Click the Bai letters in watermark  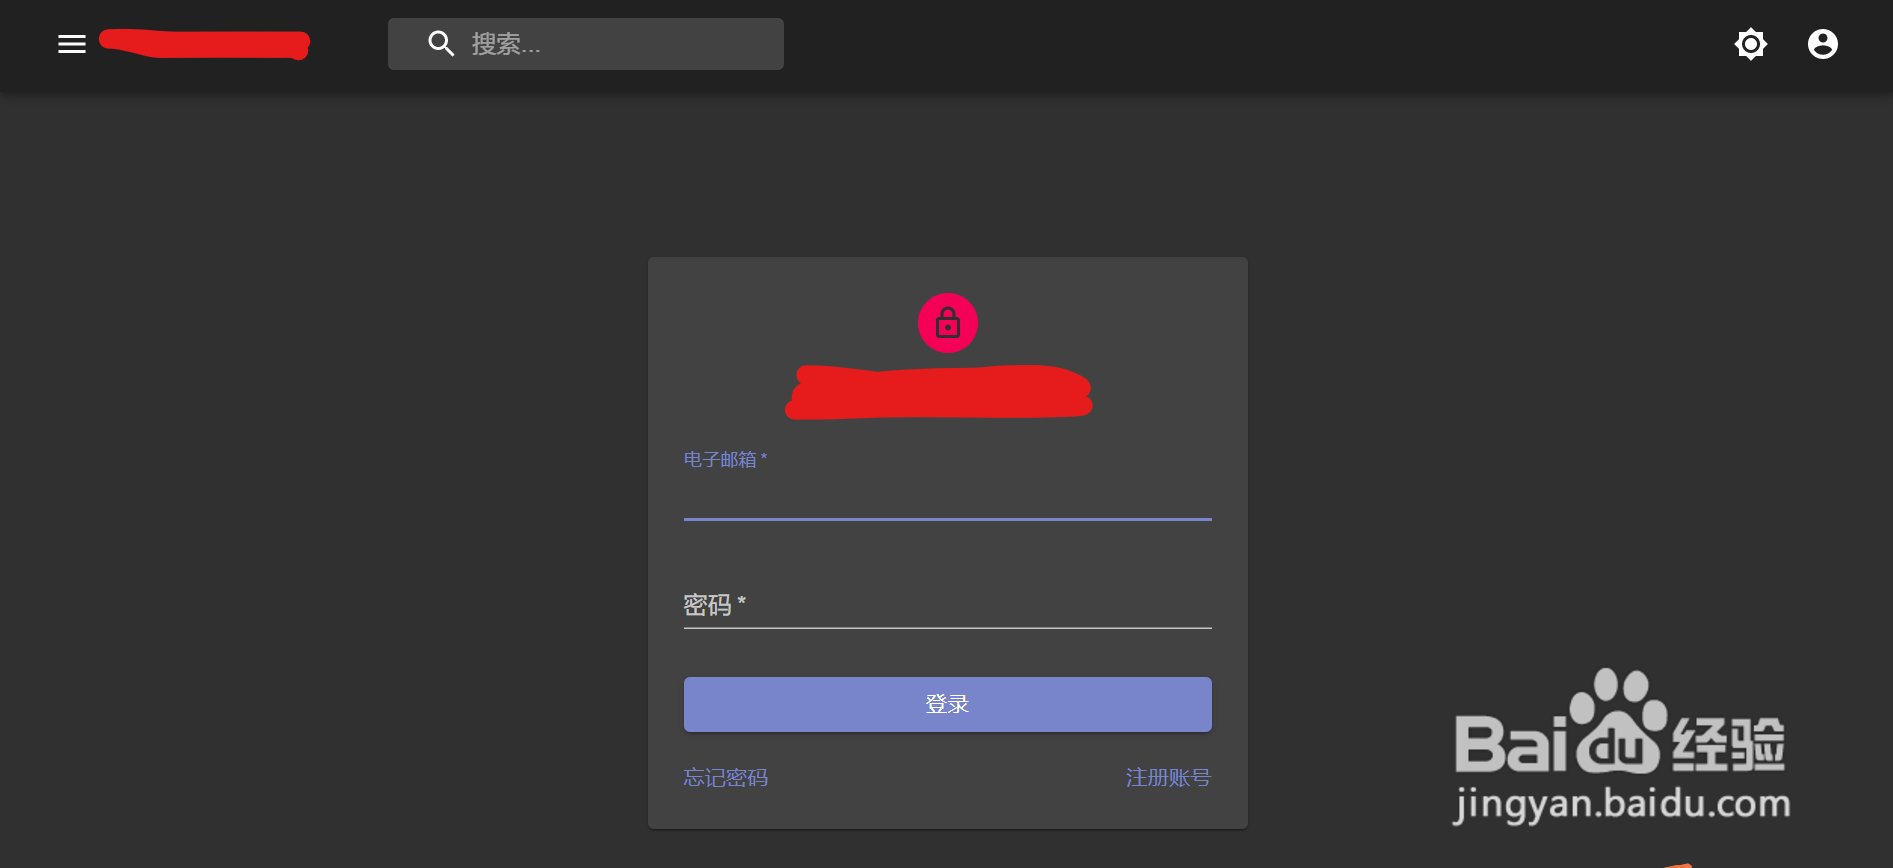[1511, 744]
